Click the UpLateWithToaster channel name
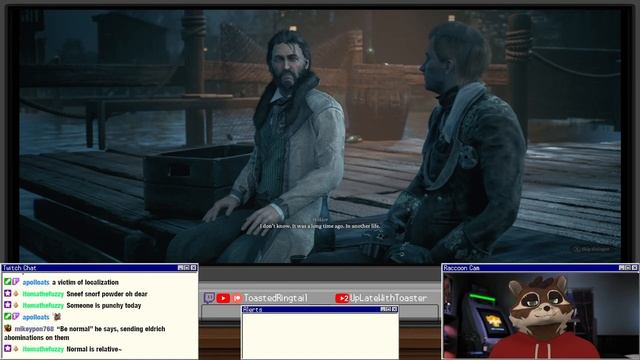The width and height of the screenshot is (640, 360). [x=389, y=298]
